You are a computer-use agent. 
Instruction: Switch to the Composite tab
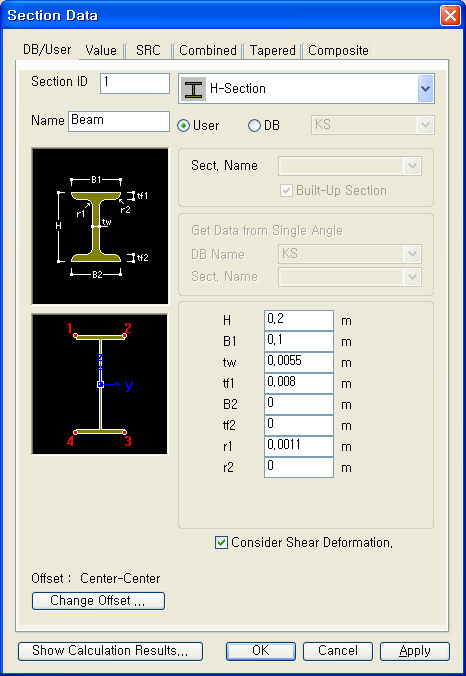338,50
